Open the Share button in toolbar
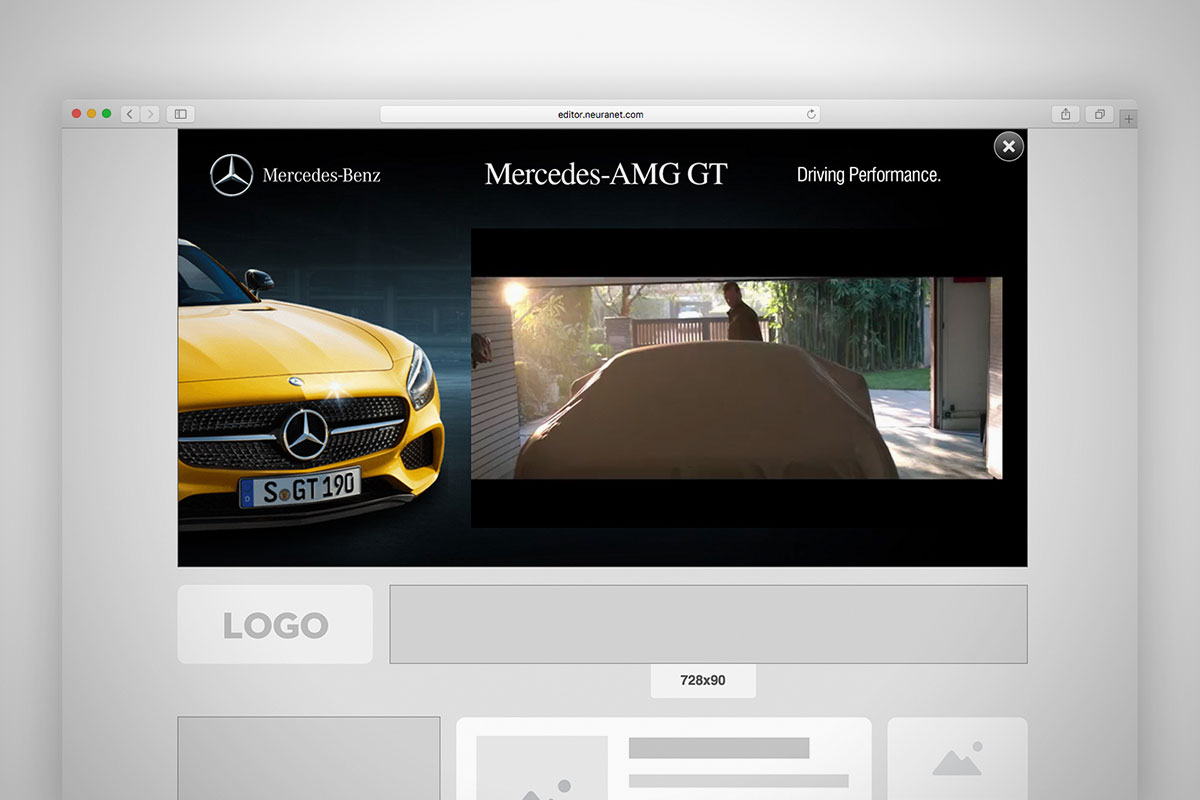The width and height of the screenshot is (1200, 800). click(x=1066, y=114)
